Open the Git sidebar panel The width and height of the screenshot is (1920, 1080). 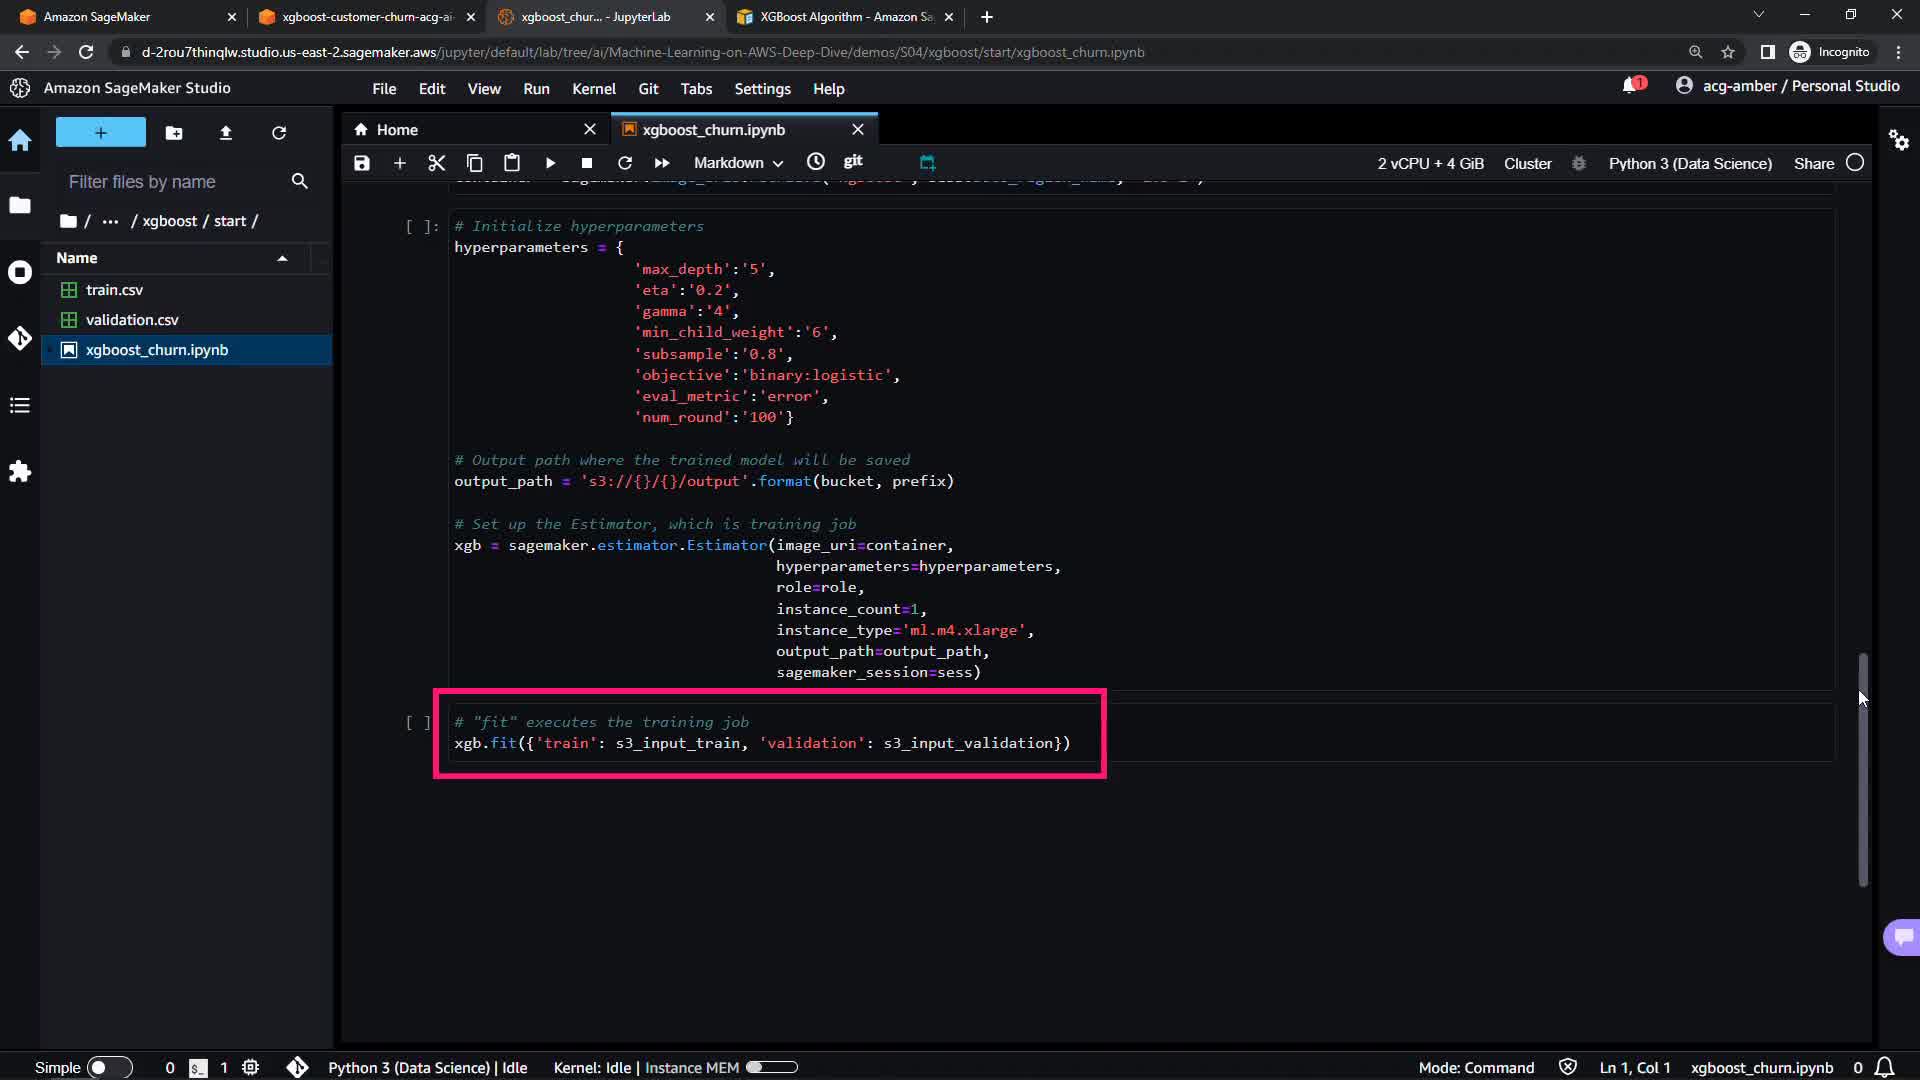click(20, 339)
